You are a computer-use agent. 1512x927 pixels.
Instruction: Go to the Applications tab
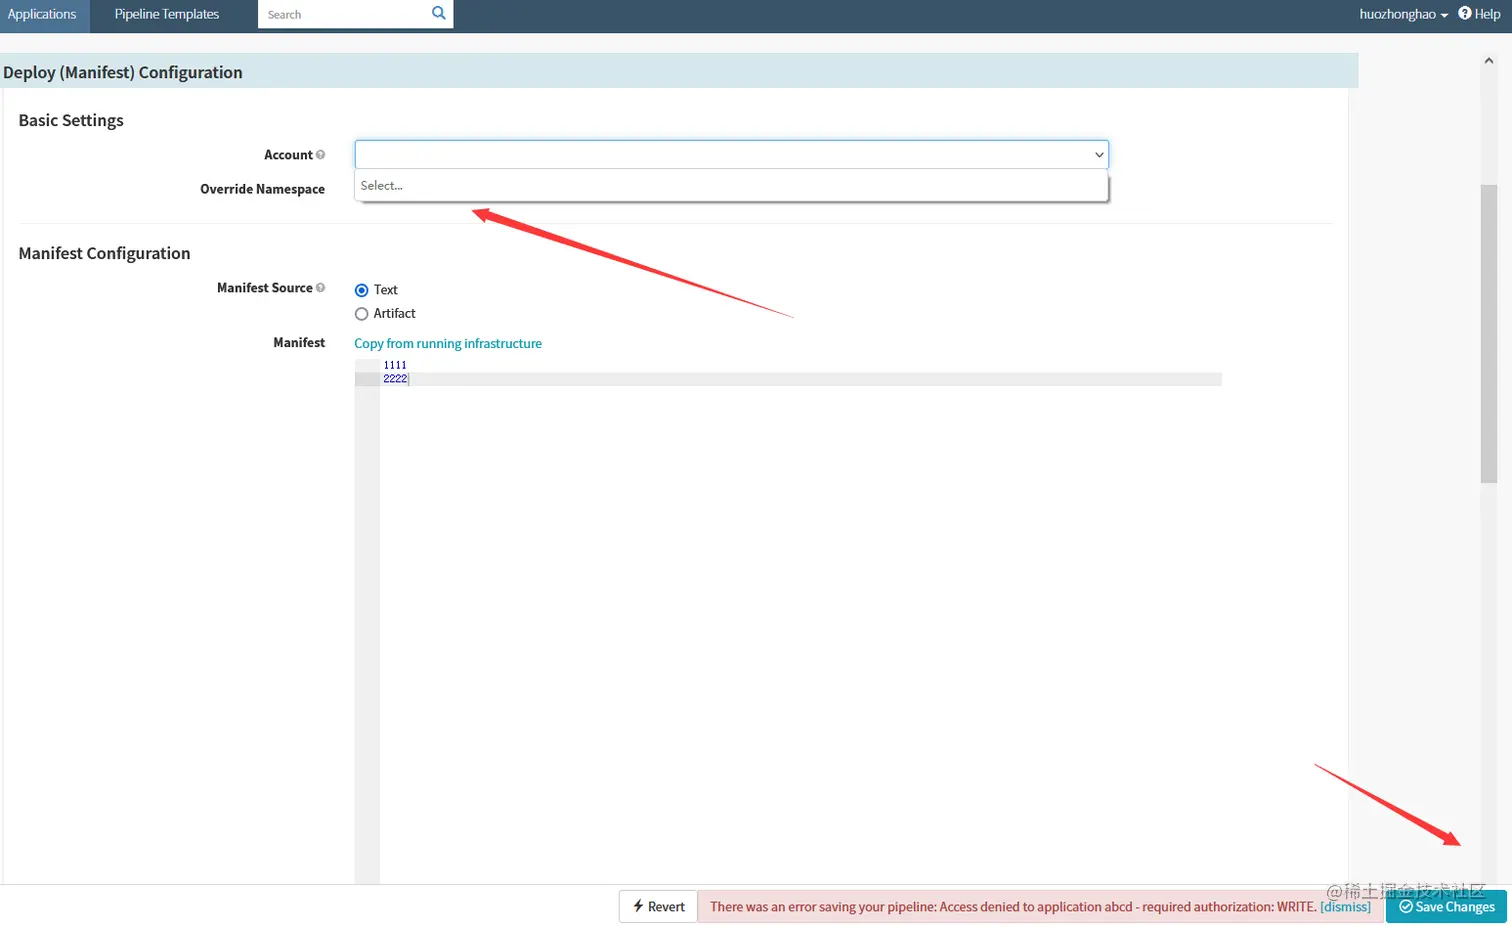42,14
